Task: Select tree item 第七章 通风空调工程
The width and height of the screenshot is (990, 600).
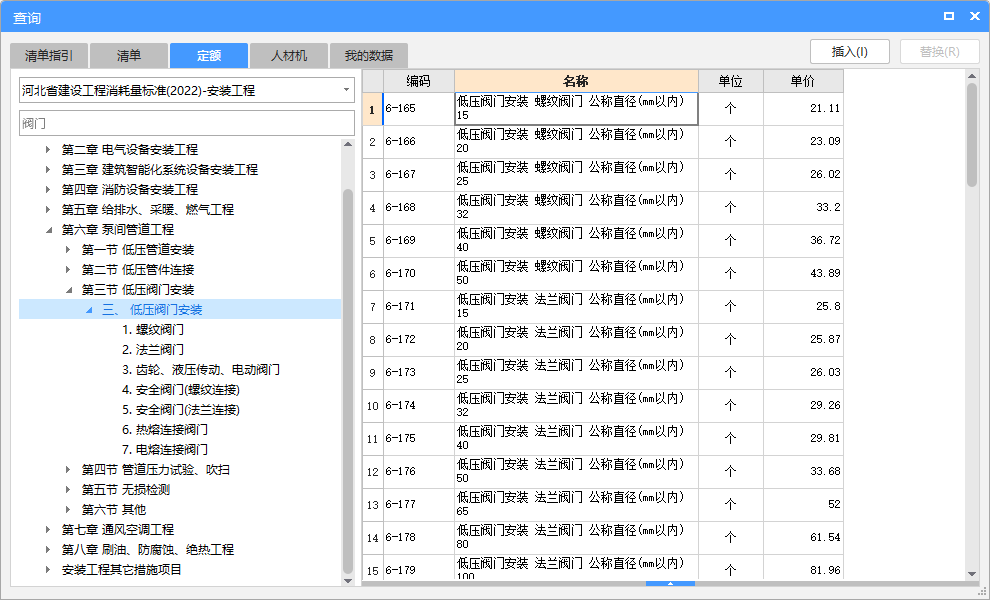Action: [117, 530]
